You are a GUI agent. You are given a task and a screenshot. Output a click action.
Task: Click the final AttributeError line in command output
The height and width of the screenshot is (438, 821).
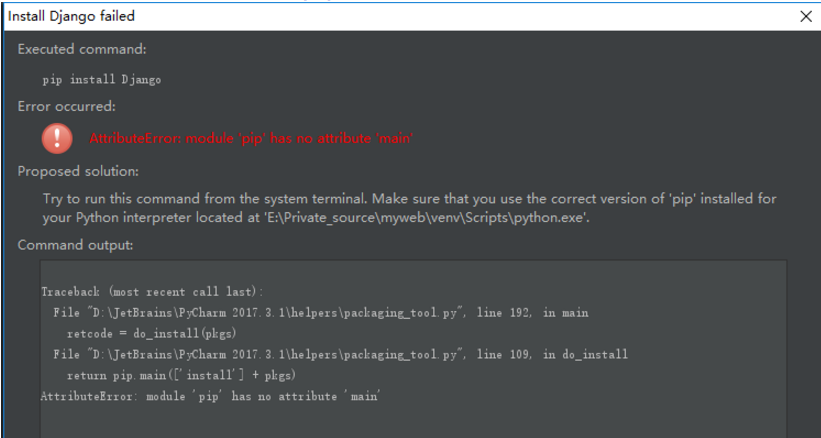[210, 397]
